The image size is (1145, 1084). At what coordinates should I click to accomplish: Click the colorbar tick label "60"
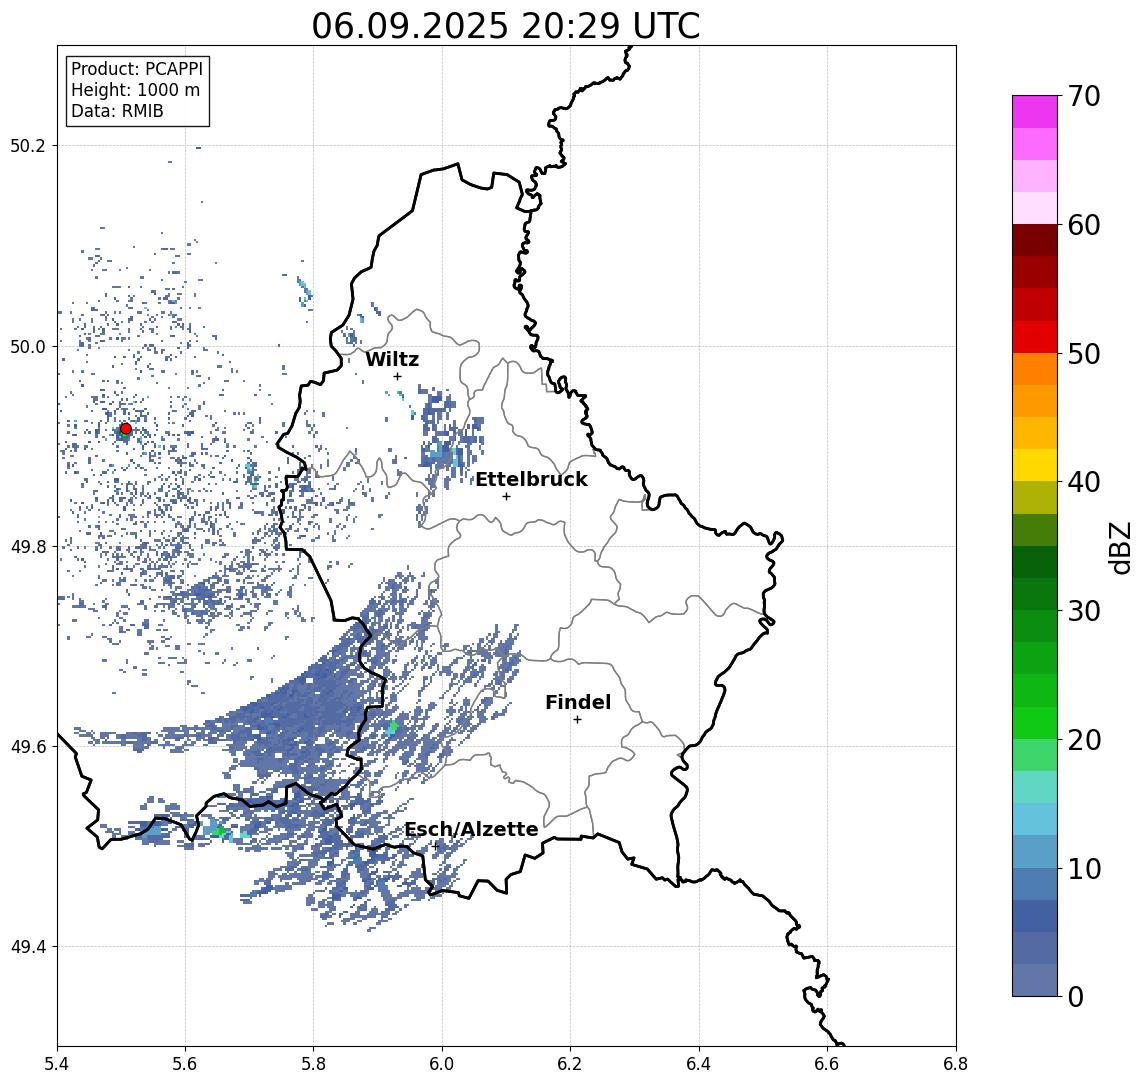(x=1084, y=225)
